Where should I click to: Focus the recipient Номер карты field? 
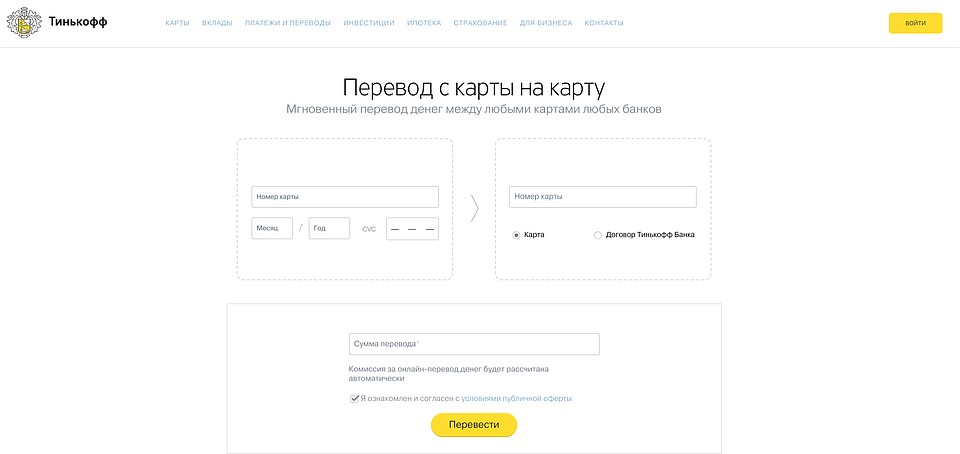point(603,197)
